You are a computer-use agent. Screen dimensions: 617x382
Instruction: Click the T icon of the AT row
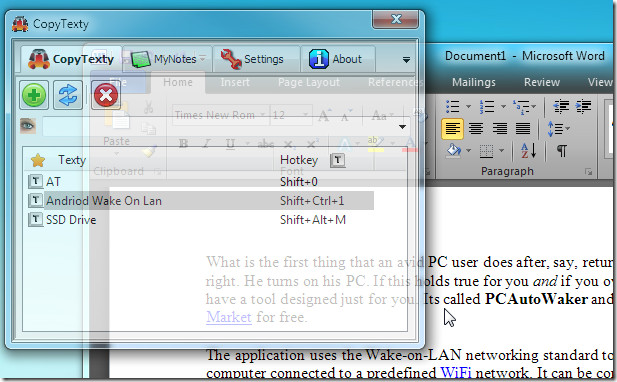click(35, 181)
